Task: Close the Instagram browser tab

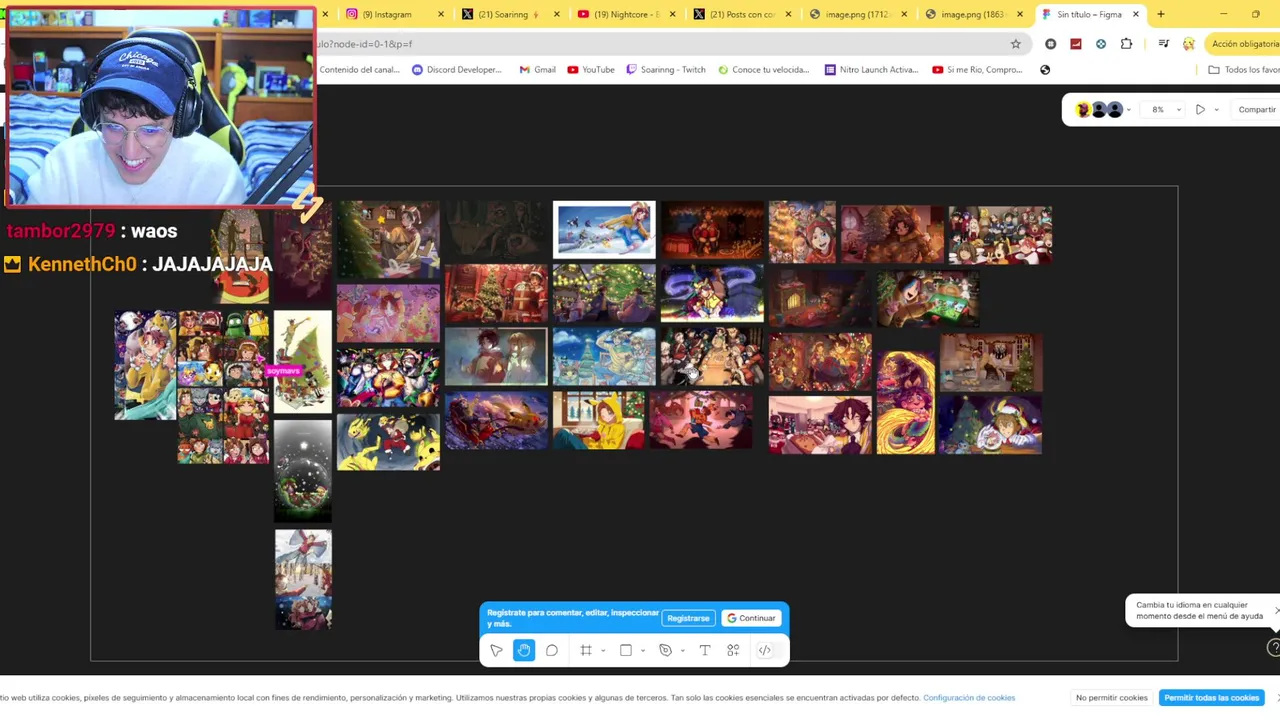Action: [x=441, y=14]
